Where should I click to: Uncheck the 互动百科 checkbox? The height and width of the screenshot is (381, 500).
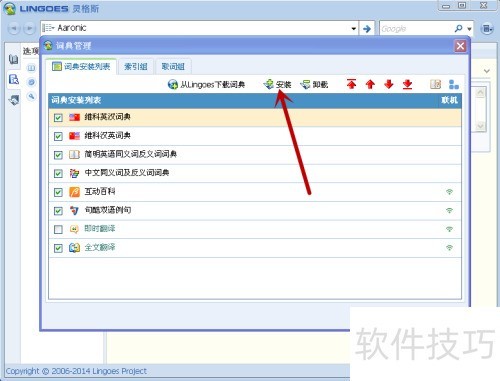click(58, 192)
